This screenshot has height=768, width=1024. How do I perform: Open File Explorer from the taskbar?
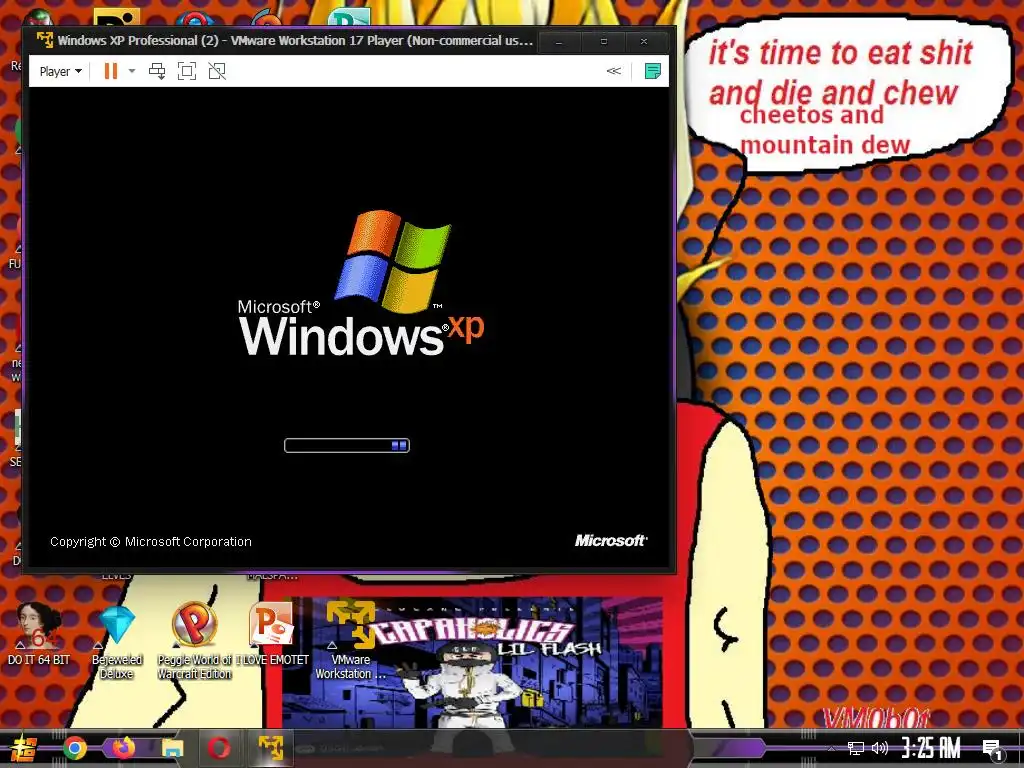pos(172,748)
